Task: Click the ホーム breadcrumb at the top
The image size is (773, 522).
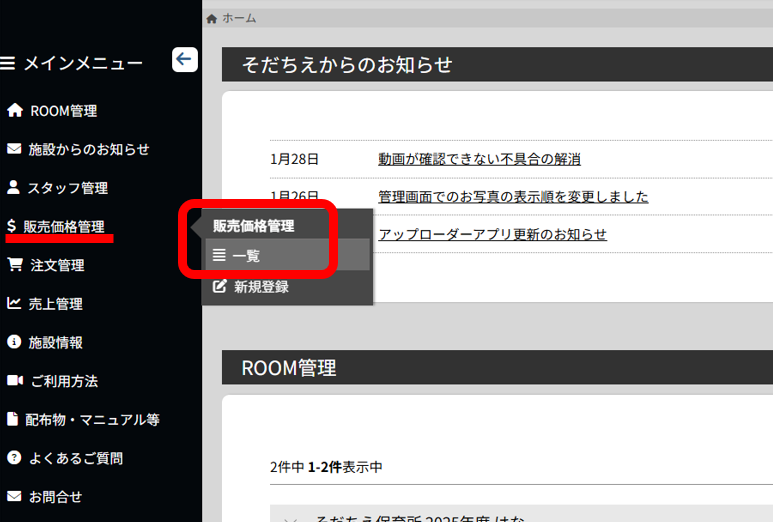Action: click(238, 18)
